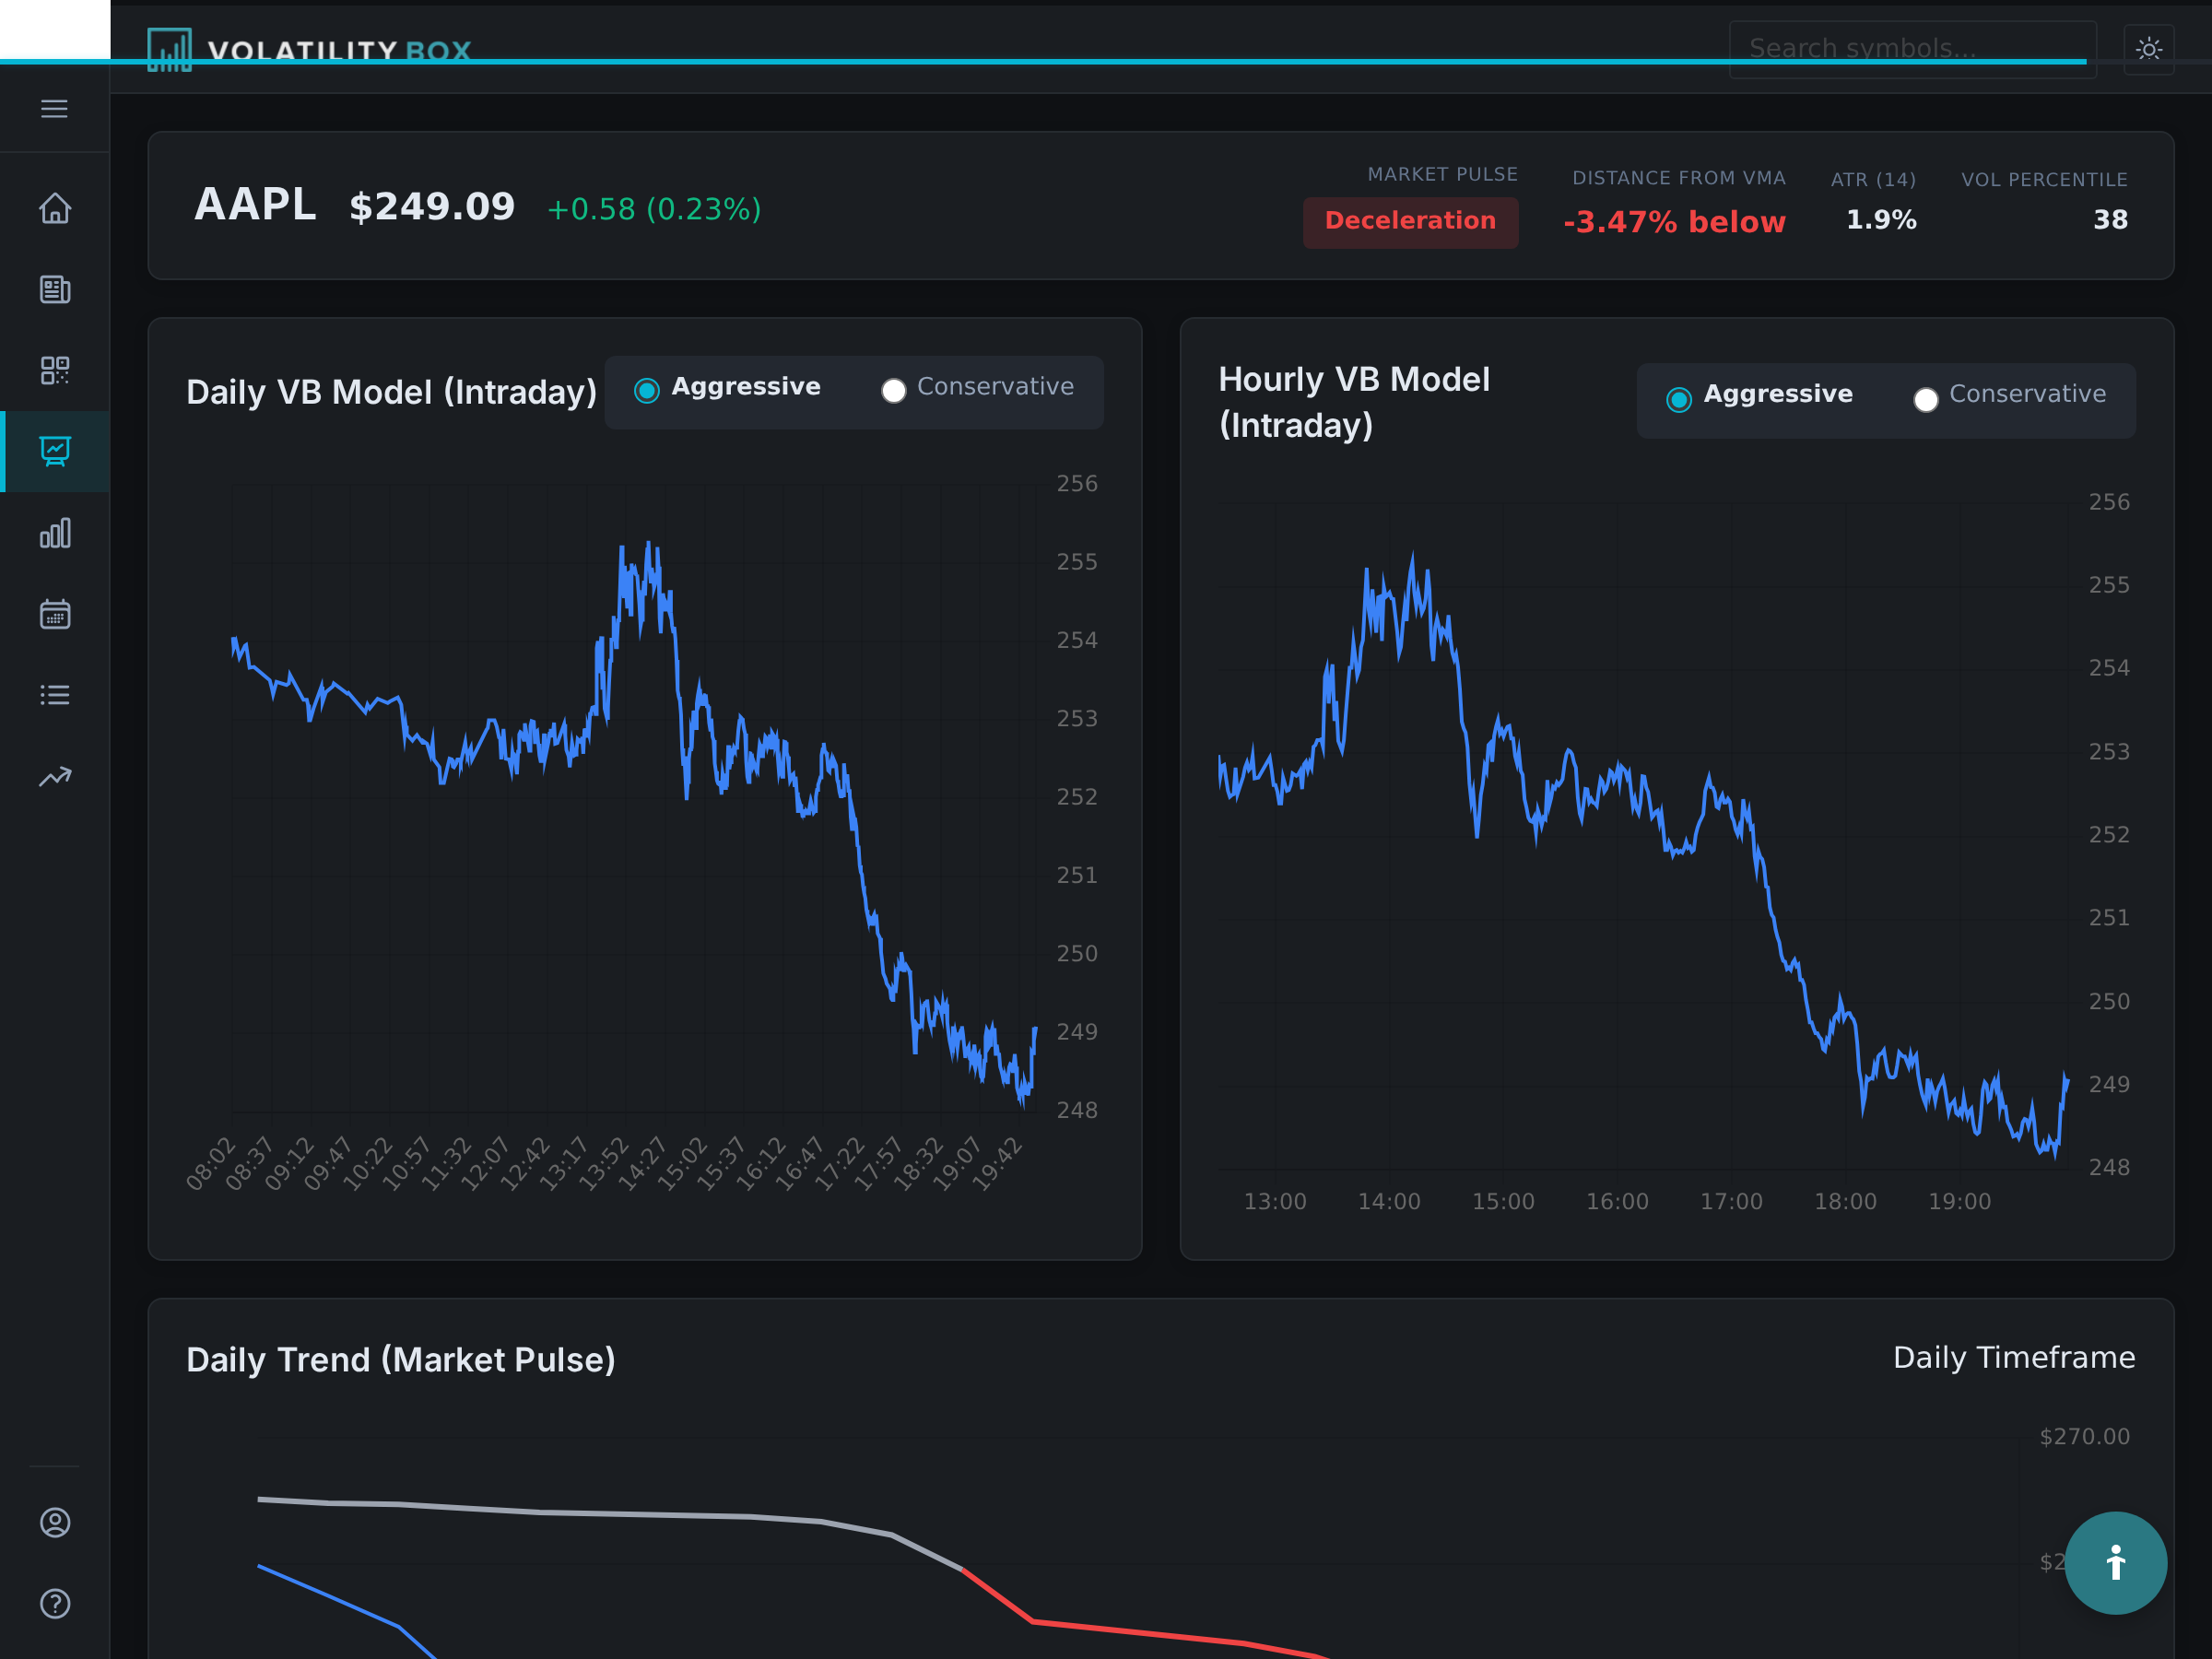Click the ATR (14) value 1.9%
Viewport: 2212px width, 1659px height.
click(x=1881, y=220)
